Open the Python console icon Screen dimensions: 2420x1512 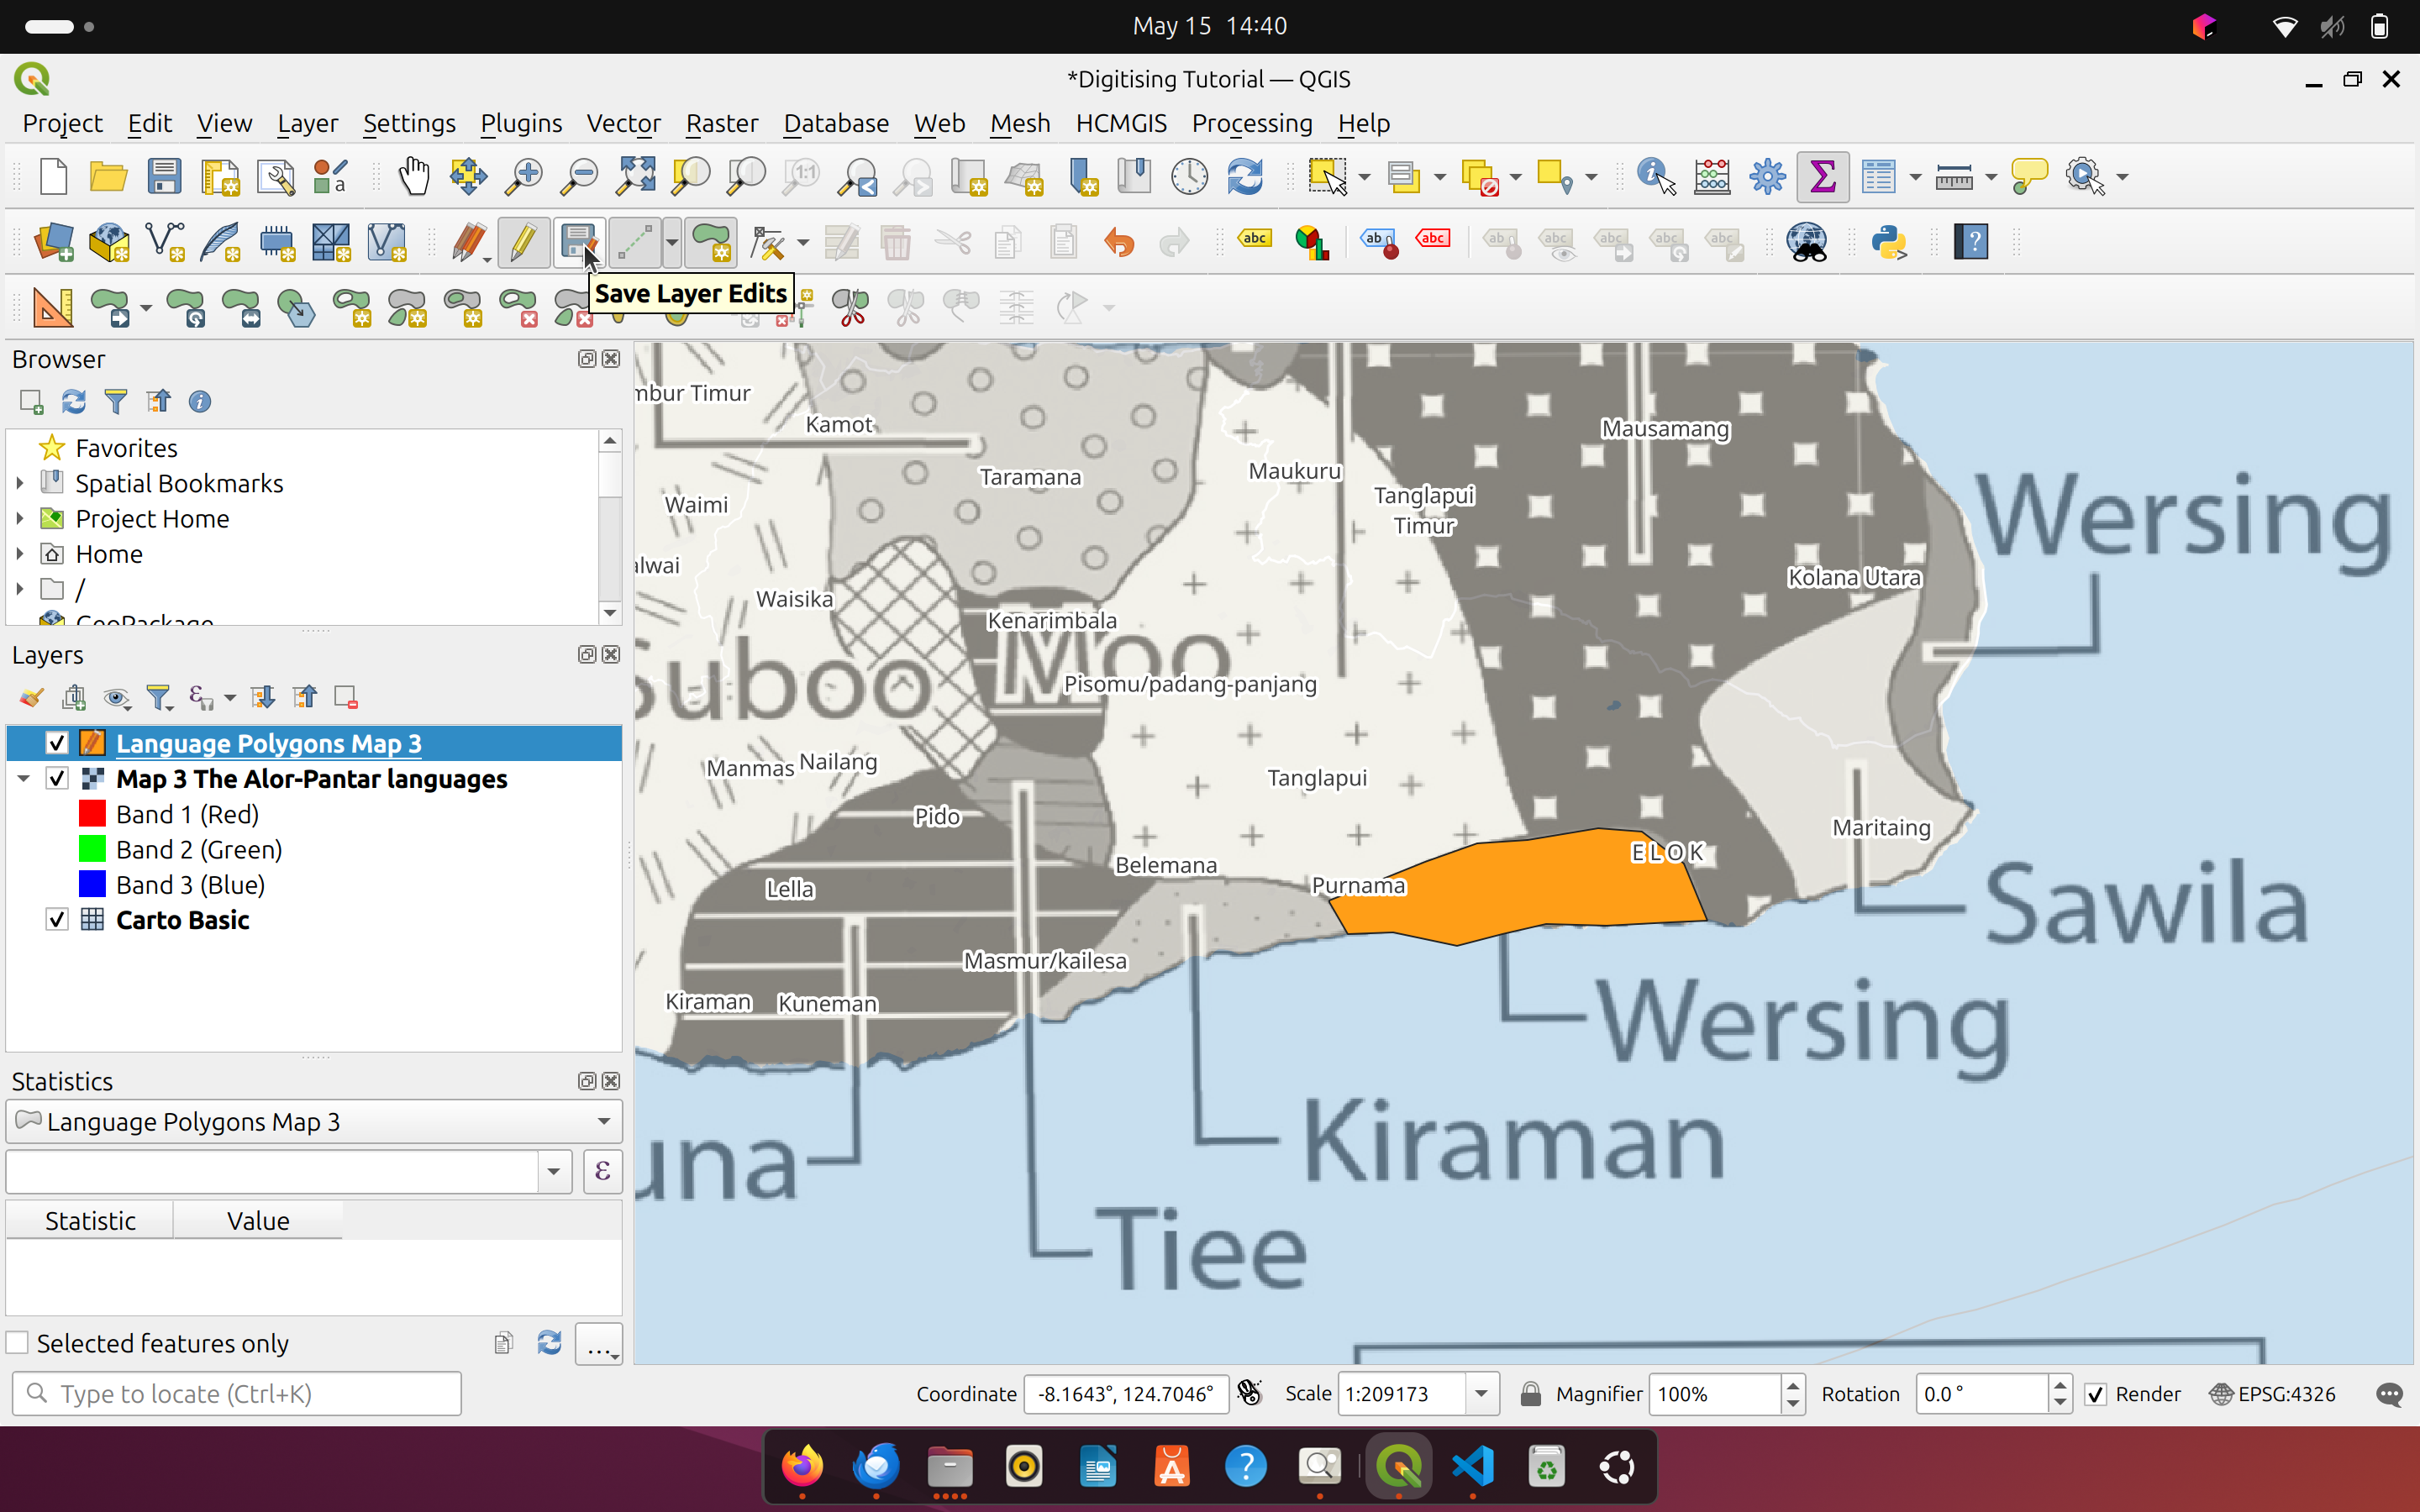point(1889,242)
